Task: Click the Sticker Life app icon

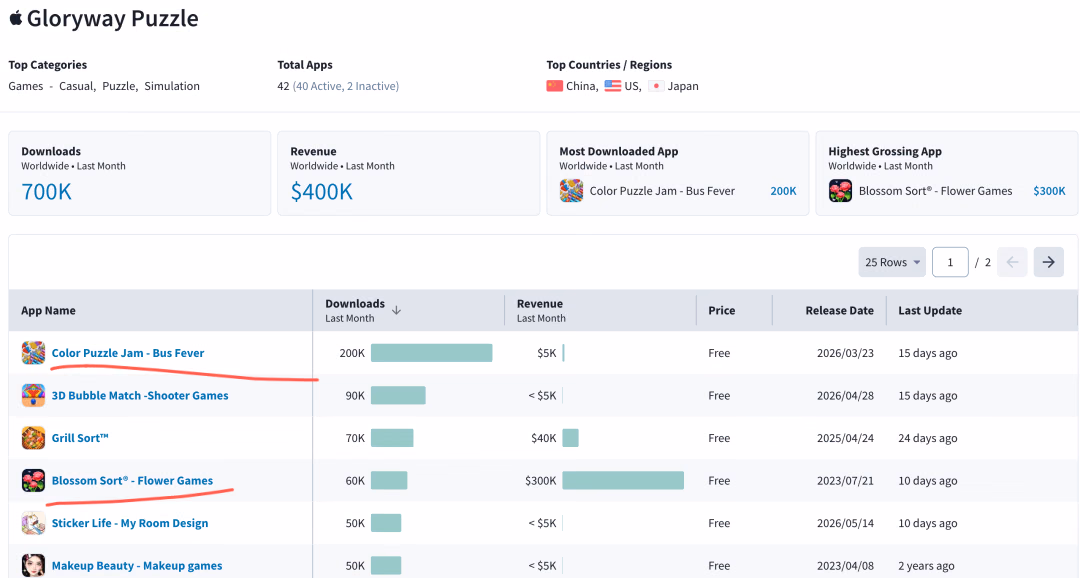Action: pos(33,523)
